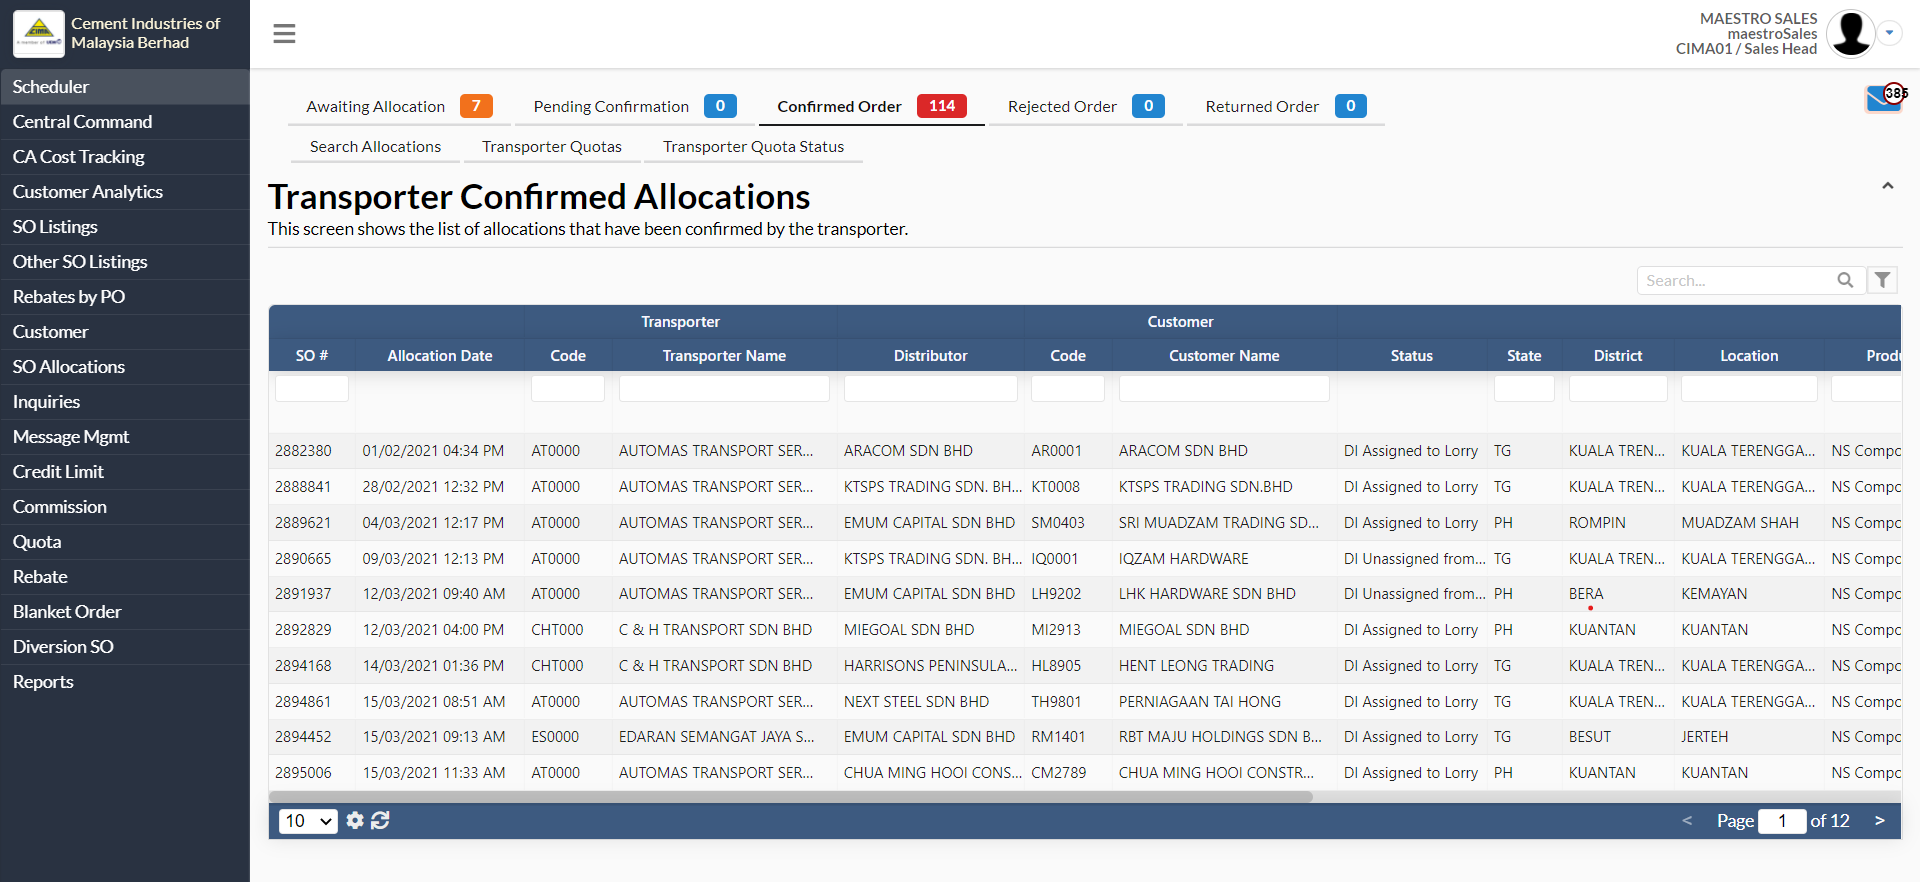Open Transporter Quota Status tab

(753, 147)
